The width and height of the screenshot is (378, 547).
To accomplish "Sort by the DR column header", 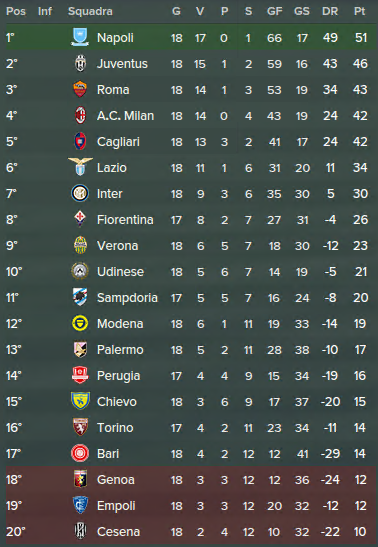I will pyautogui.click(x=330, y=11).
